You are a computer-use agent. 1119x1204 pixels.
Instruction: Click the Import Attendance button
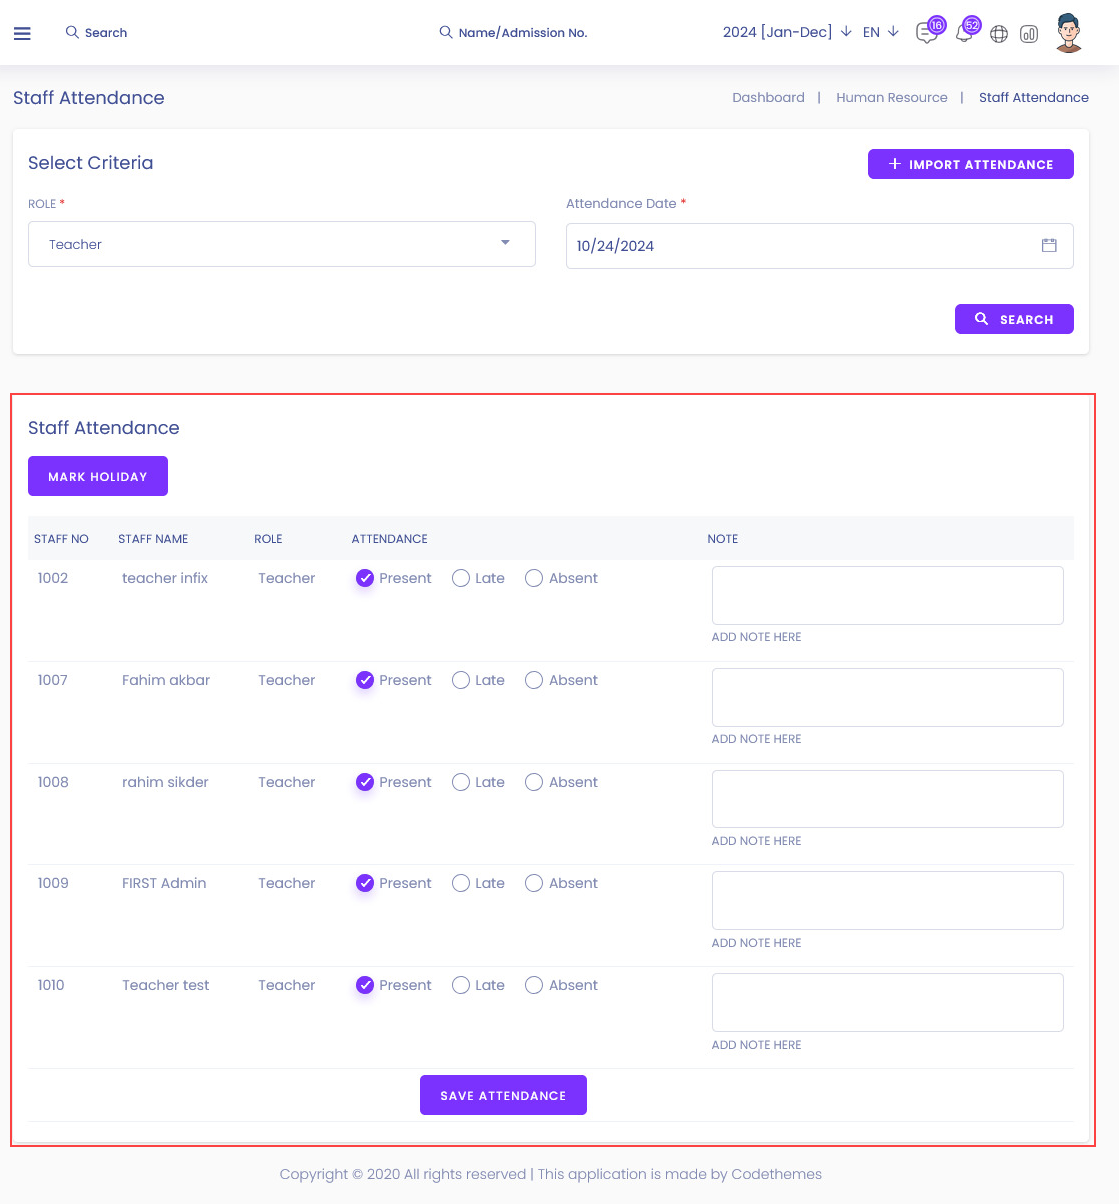[x=971, y=164]
